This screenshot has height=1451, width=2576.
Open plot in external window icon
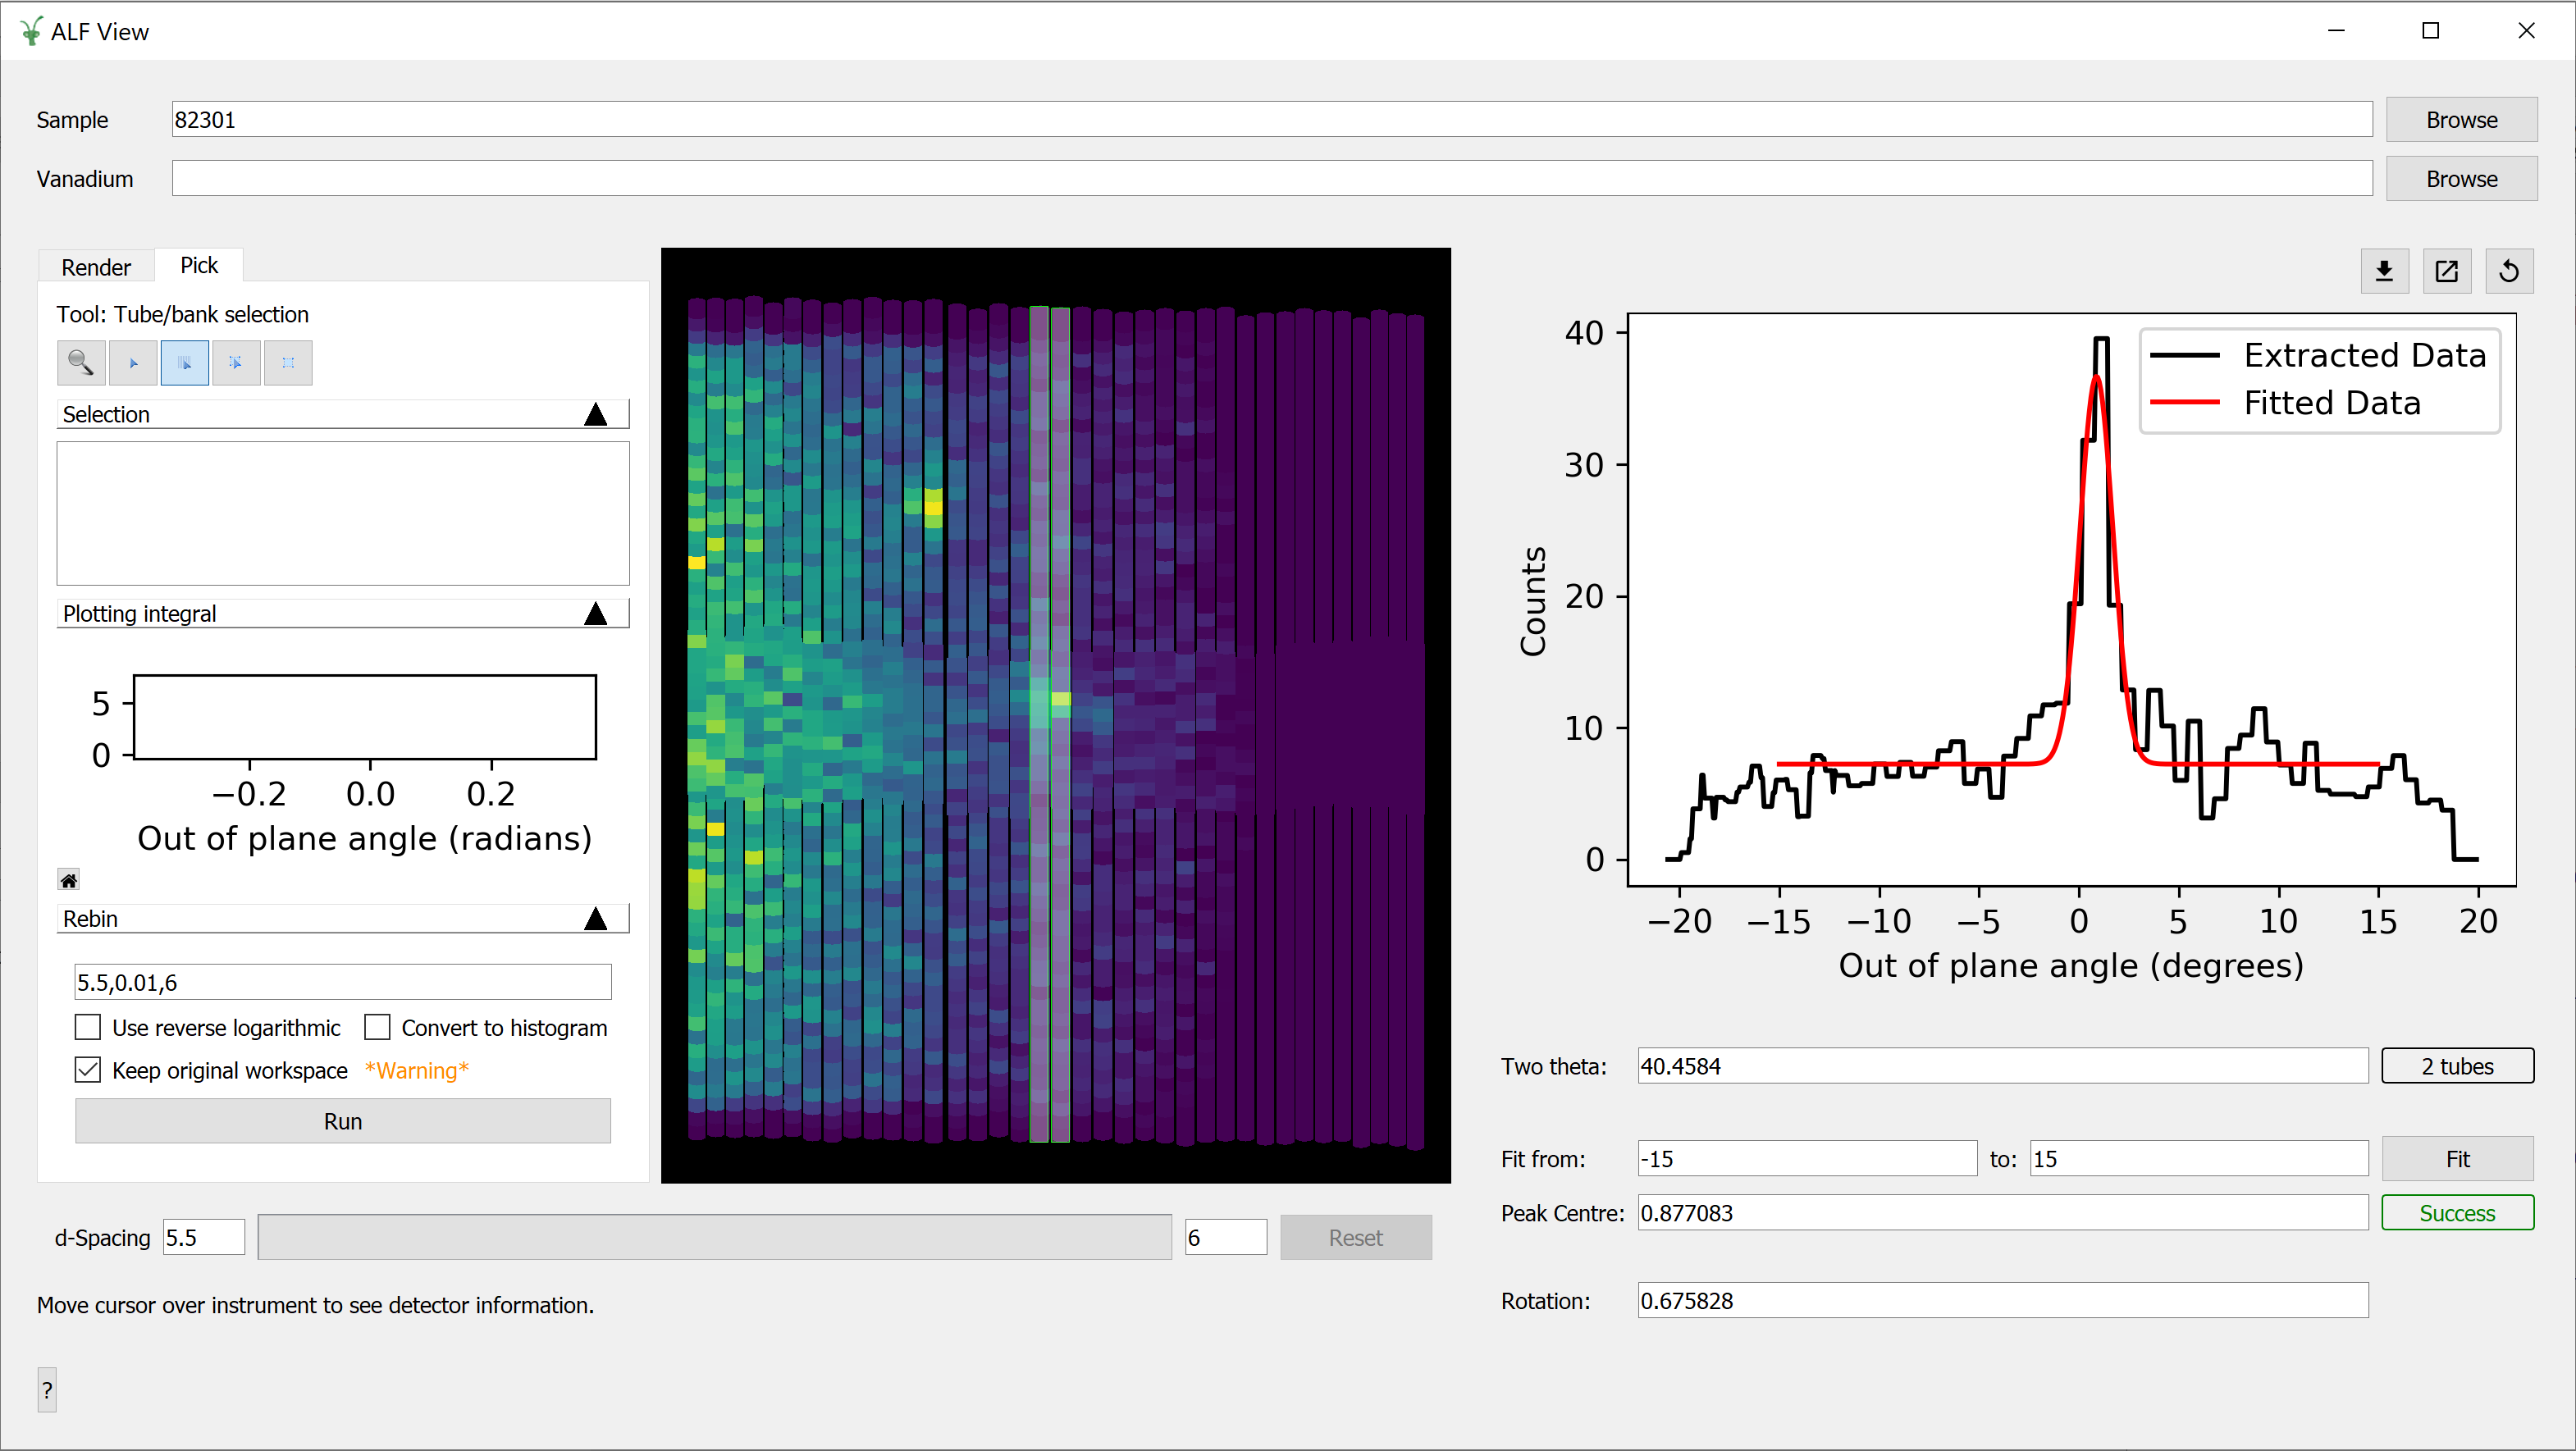point(2446,271)
